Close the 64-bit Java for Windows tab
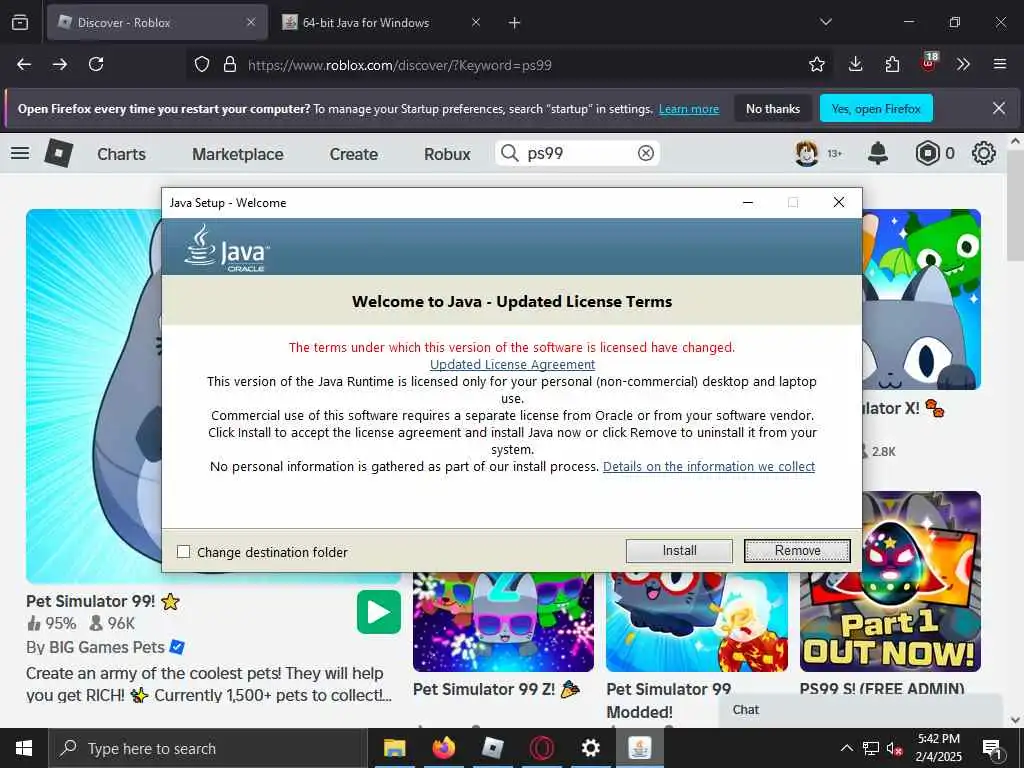Viewport: 1024px width, 768px height. pos(476,23)
